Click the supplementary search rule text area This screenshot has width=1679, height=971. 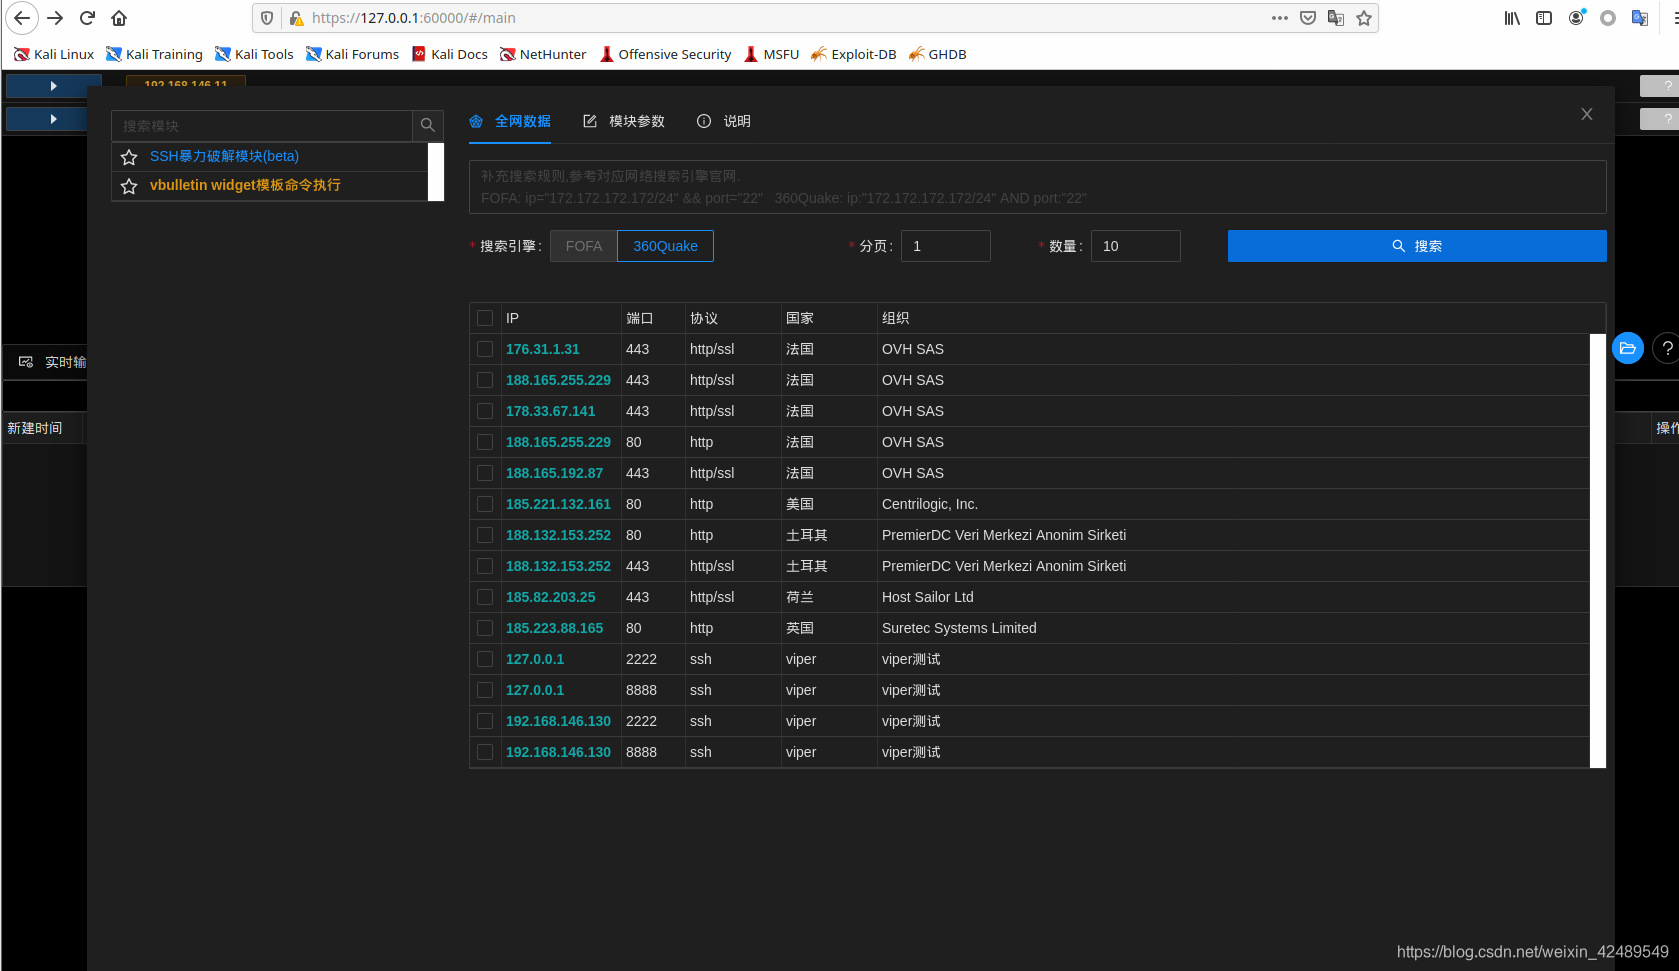coord(1038,187)
